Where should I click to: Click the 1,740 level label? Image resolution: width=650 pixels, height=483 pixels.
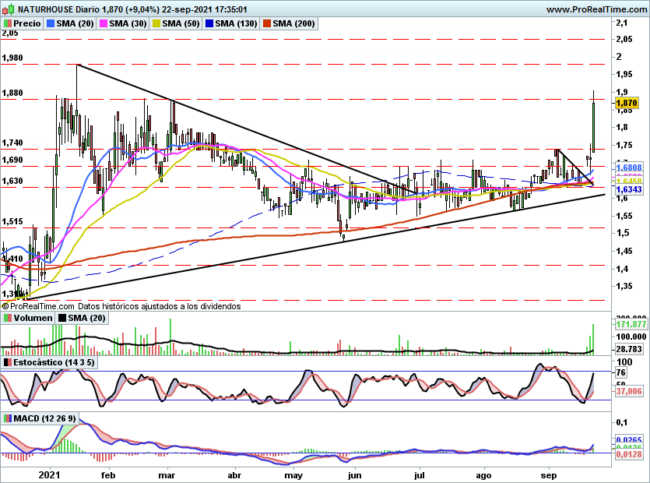(12, 143)
